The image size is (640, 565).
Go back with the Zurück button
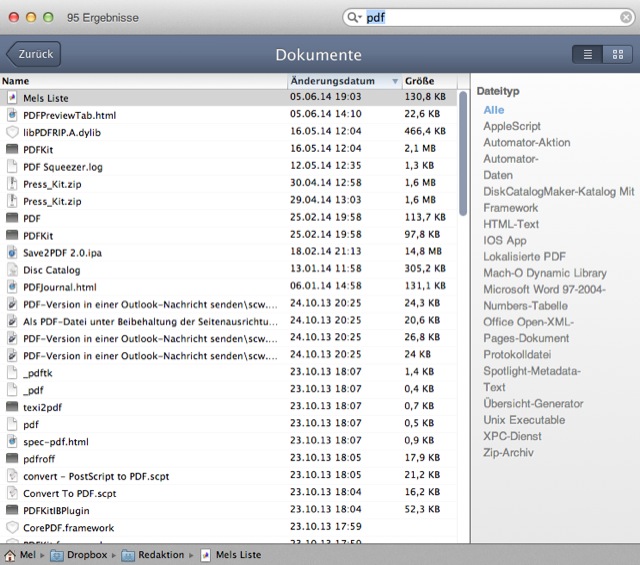click(34, 54)
